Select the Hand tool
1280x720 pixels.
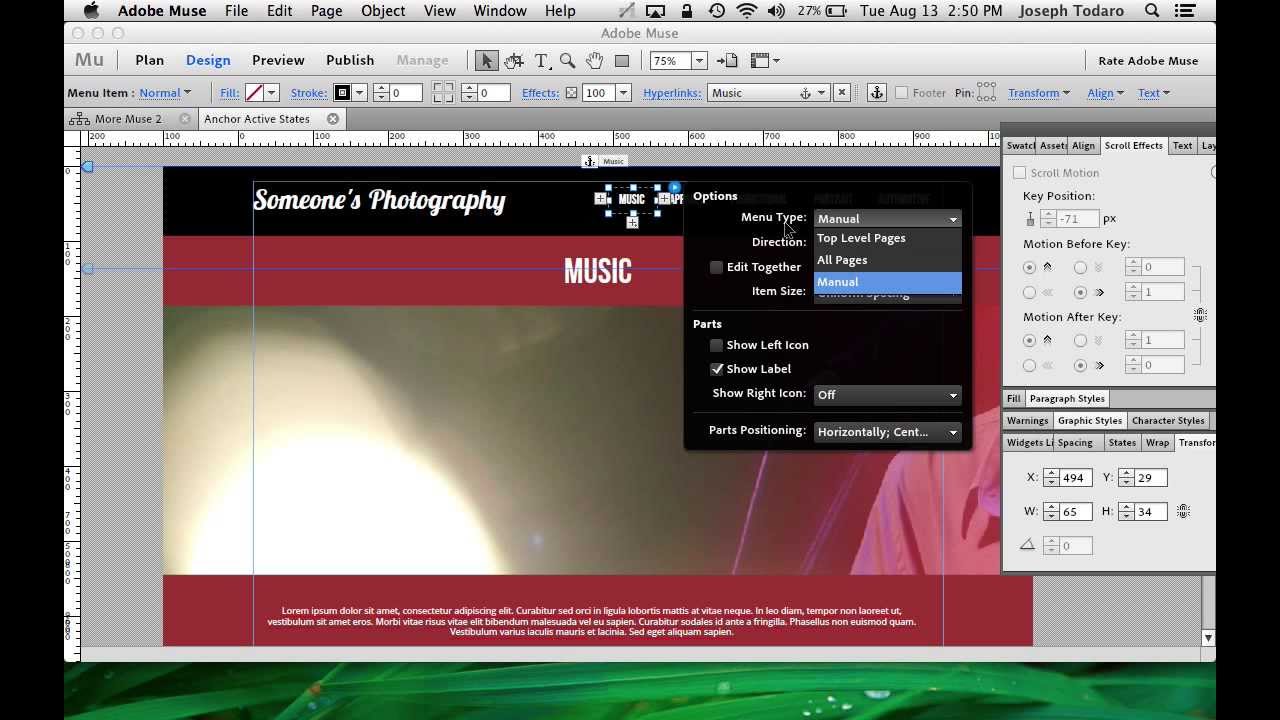[594, 61]
